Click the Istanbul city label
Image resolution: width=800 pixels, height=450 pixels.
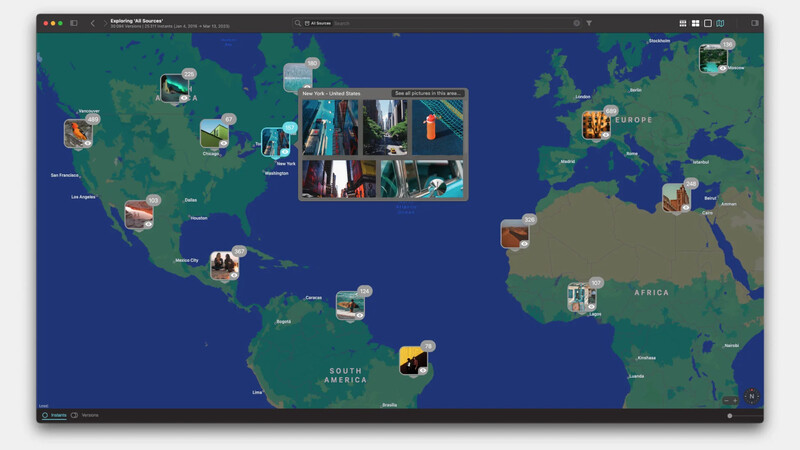[701, 162]
